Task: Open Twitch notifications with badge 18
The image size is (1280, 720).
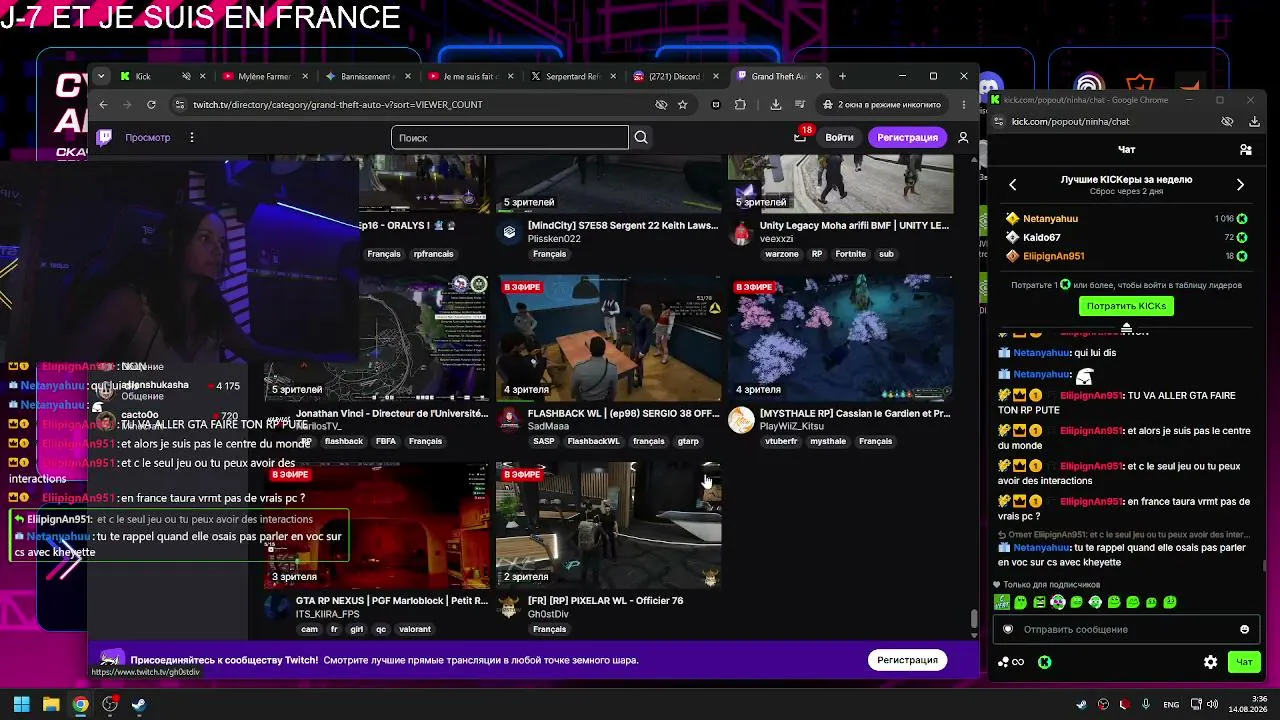Action: (x=800, y=137)
